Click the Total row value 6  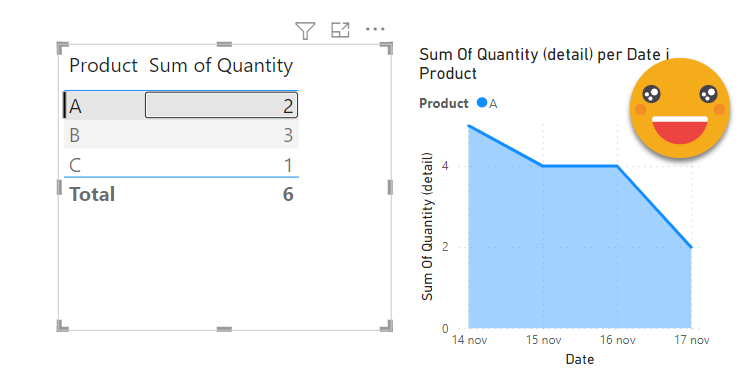[288, 194]
